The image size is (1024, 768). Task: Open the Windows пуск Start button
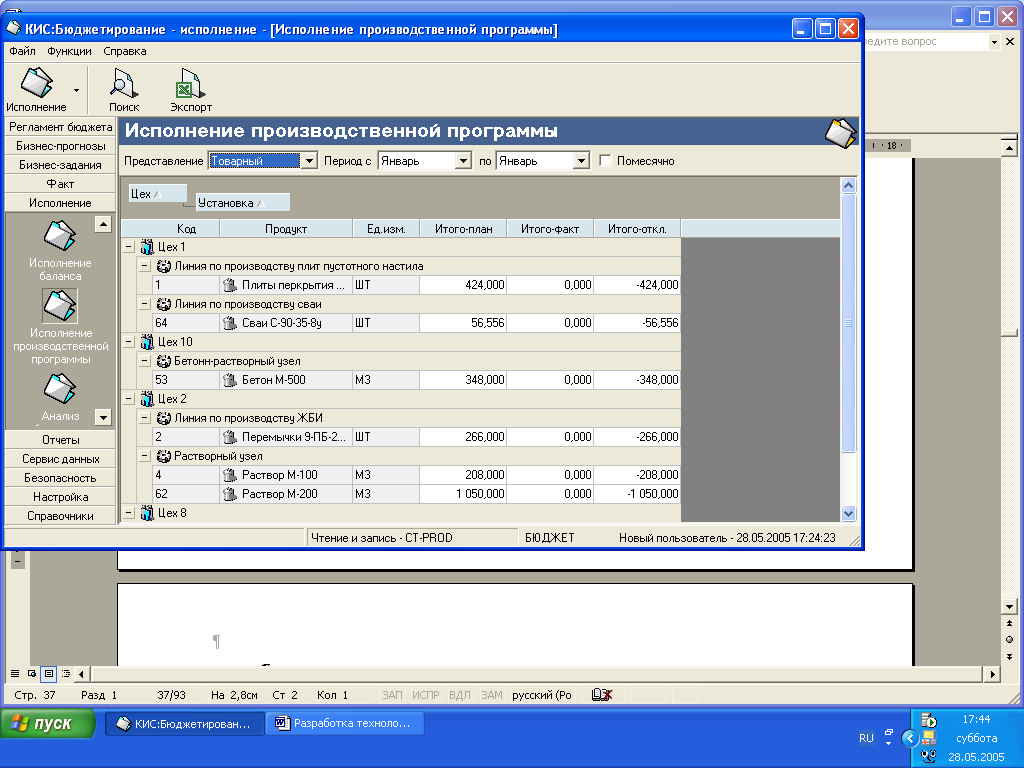coord(47,724)
